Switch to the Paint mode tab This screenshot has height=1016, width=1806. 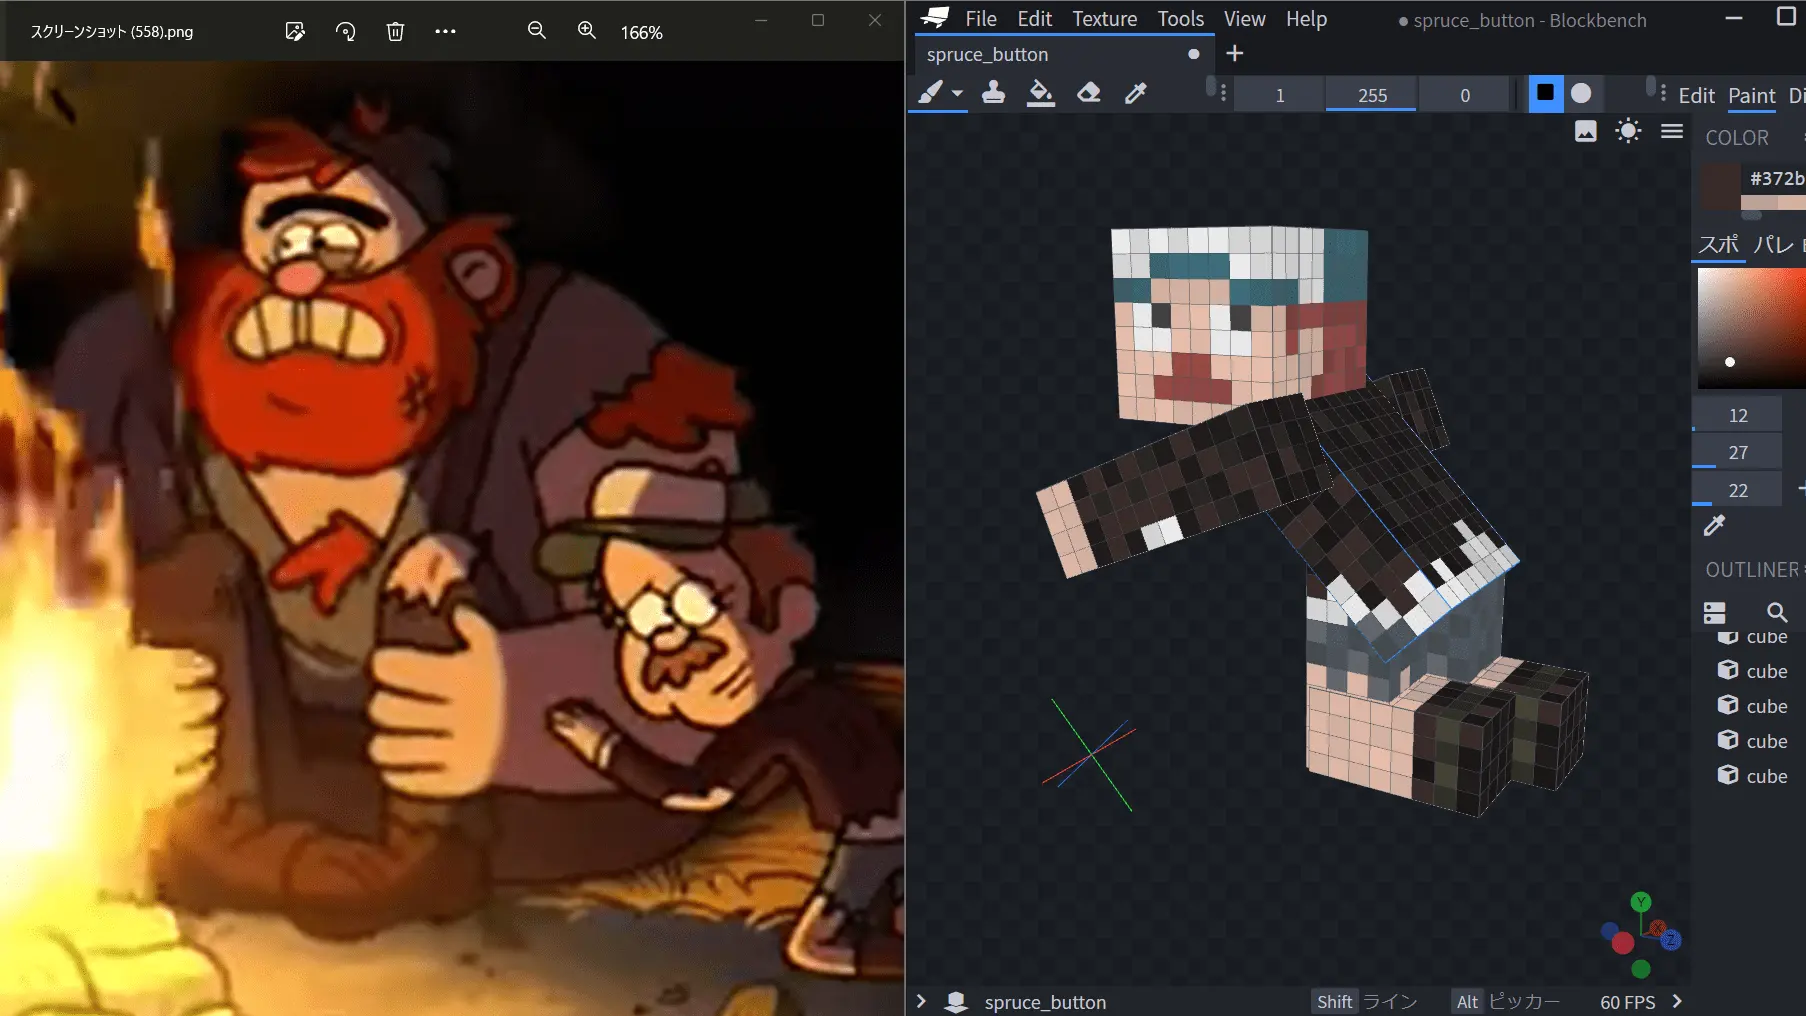coord(1751,96)
